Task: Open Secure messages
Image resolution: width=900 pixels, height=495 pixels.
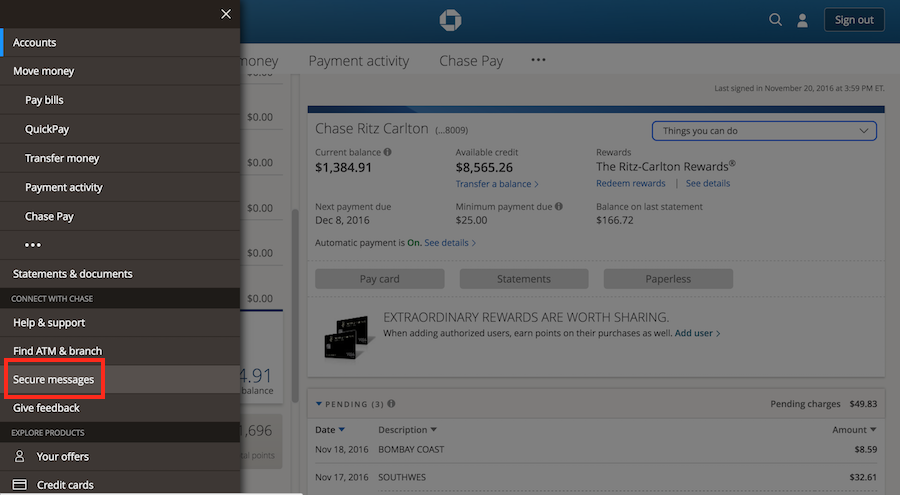Action: click(x=120, y=380)
